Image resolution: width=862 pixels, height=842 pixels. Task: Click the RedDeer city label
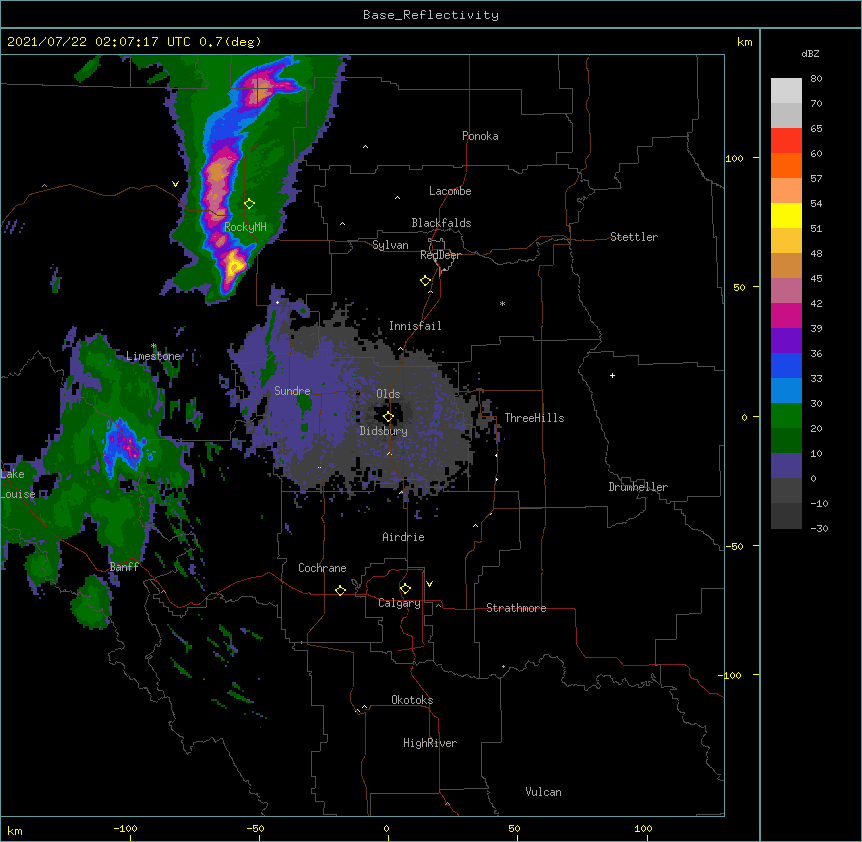[440, 255]
